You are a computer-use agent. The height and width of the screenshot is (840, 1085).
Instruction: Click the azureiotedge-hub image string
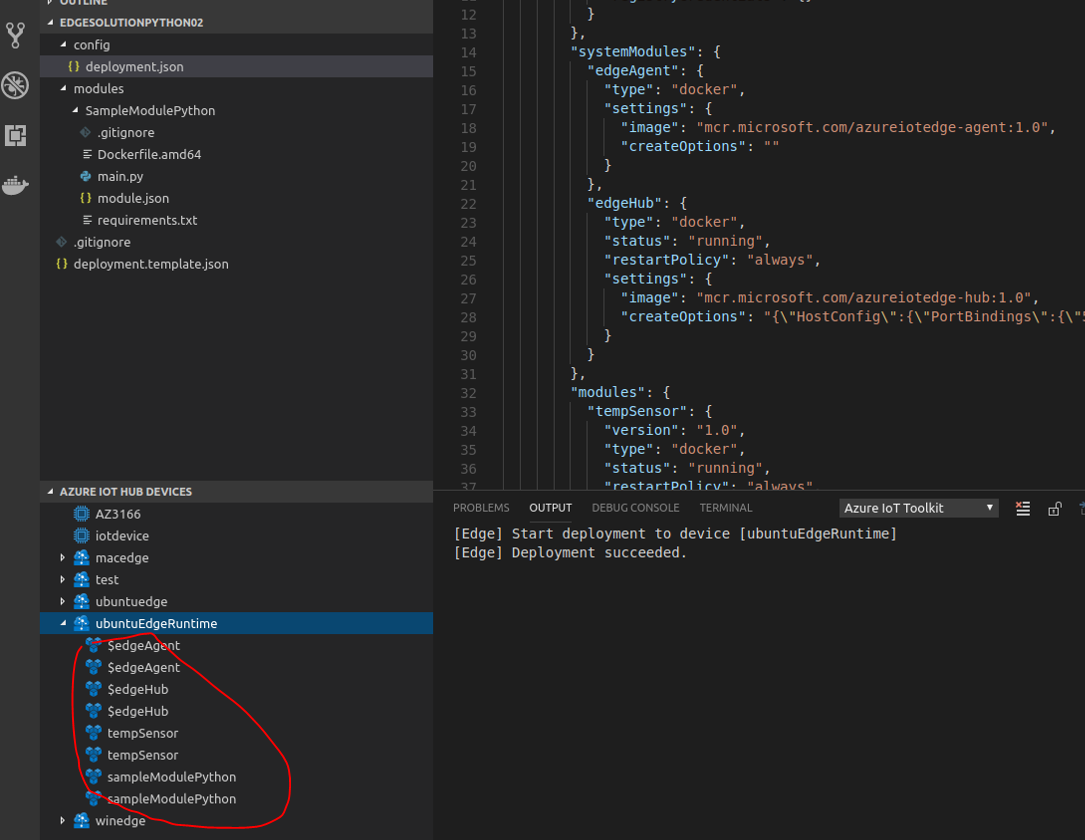click(x=864, y=298)
